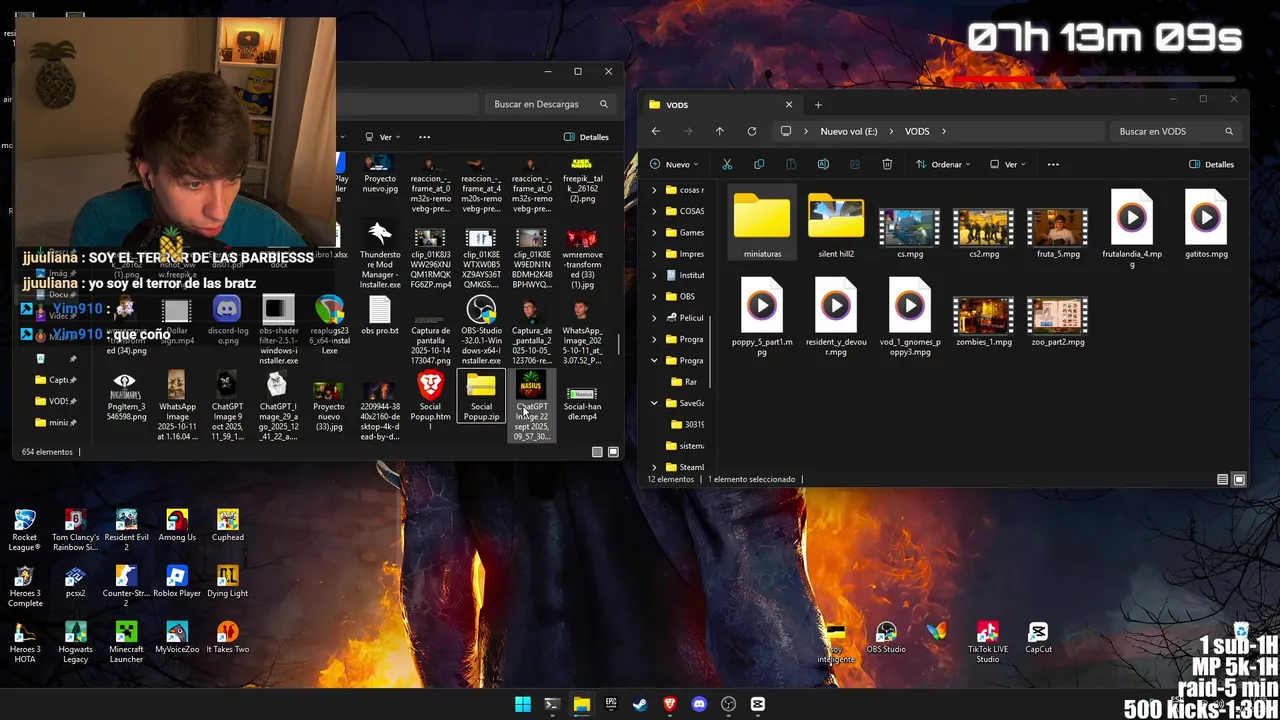Copy the selected item in VODS window
1280x720 pixels.
759,164
